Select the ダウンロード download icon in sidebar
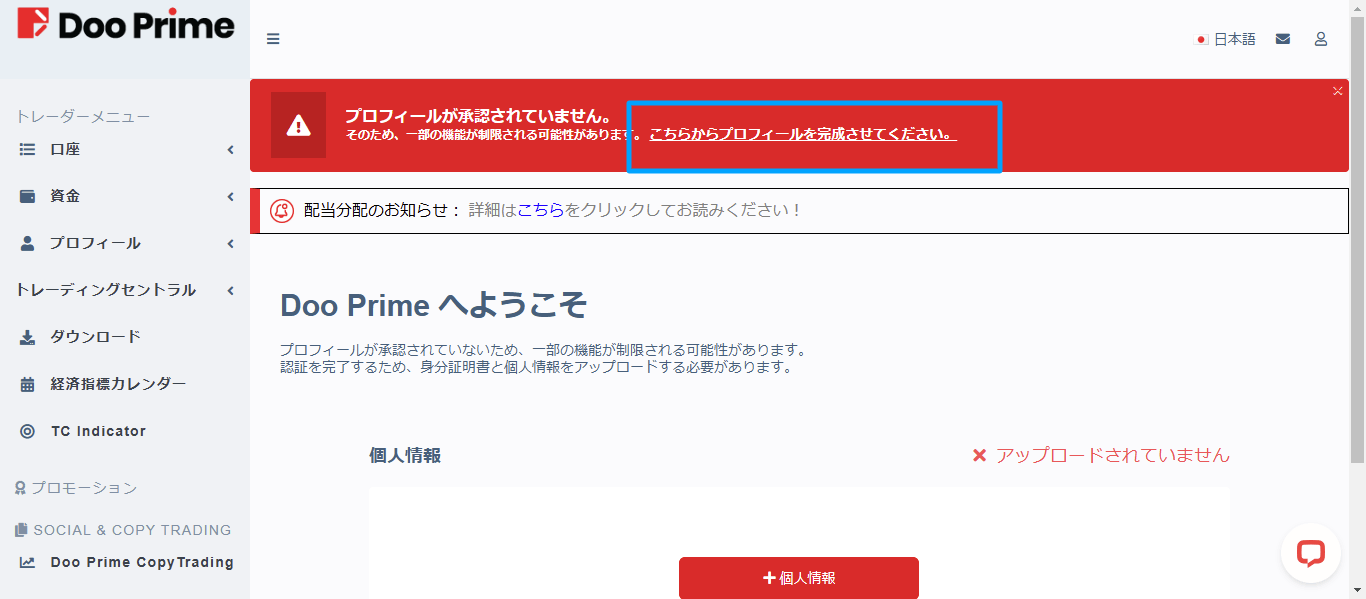The image size is (1366, 599). point(25,337)
